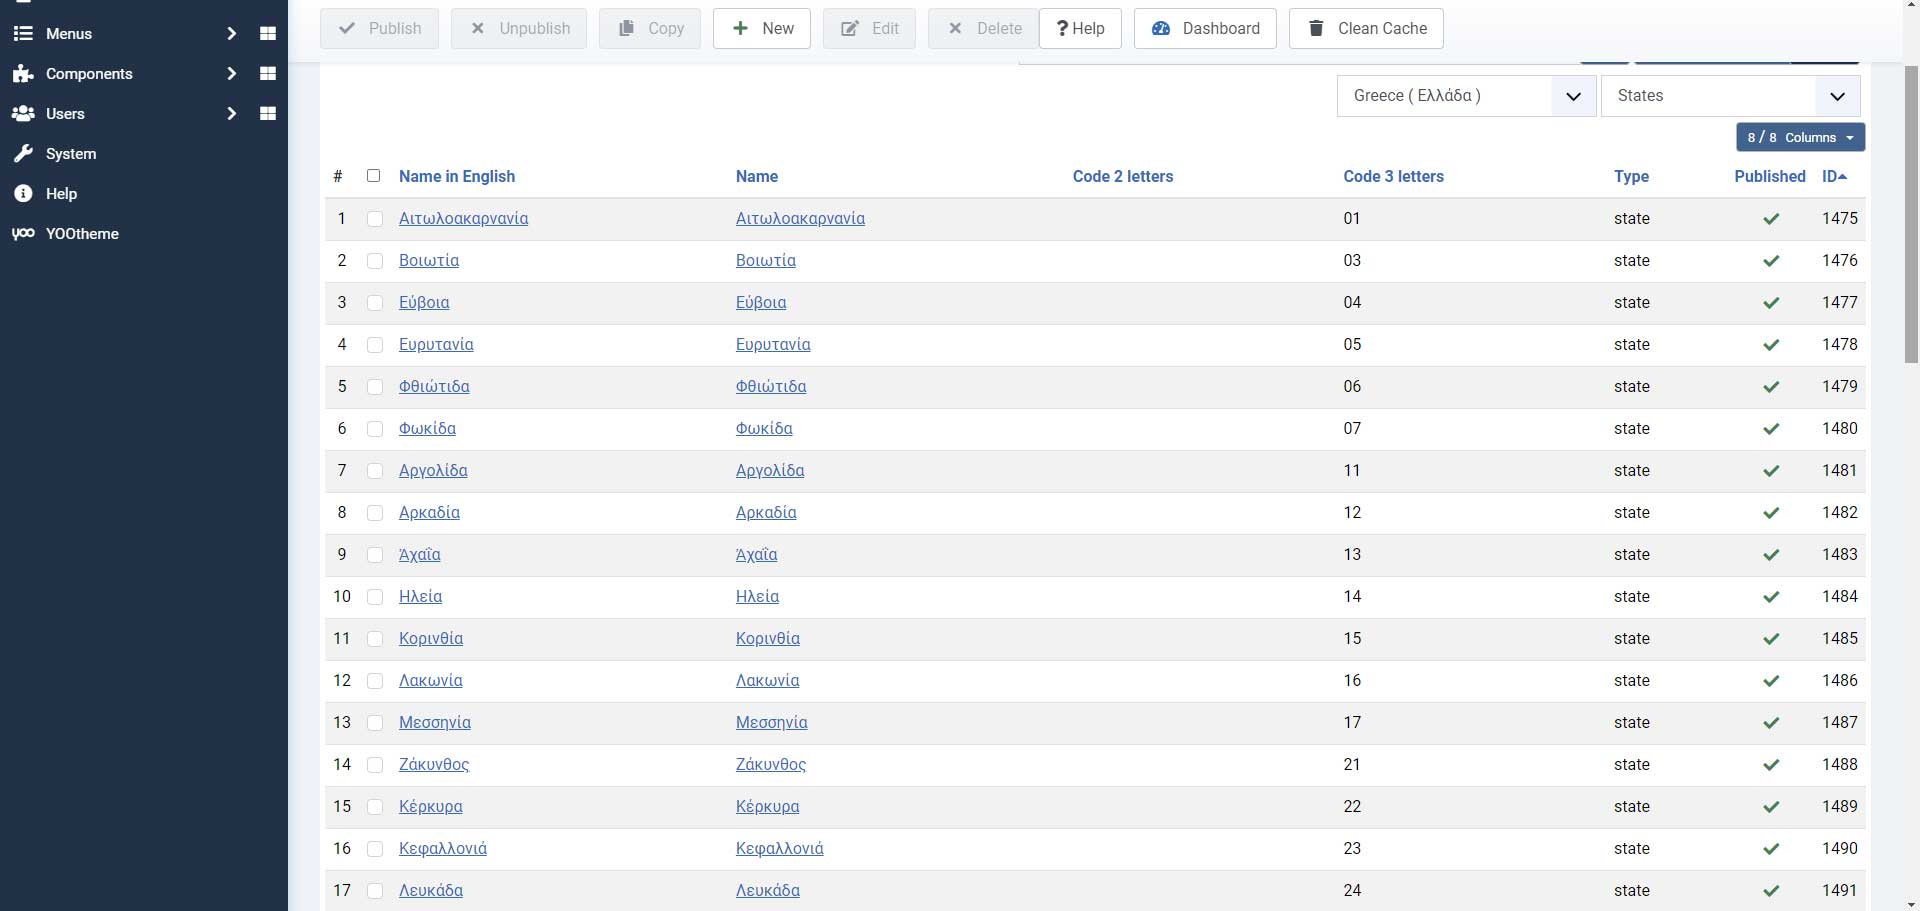Open the Help sidebar menu item
Image resolution: width=1920 pixels, height=911 pixels.
61,194
